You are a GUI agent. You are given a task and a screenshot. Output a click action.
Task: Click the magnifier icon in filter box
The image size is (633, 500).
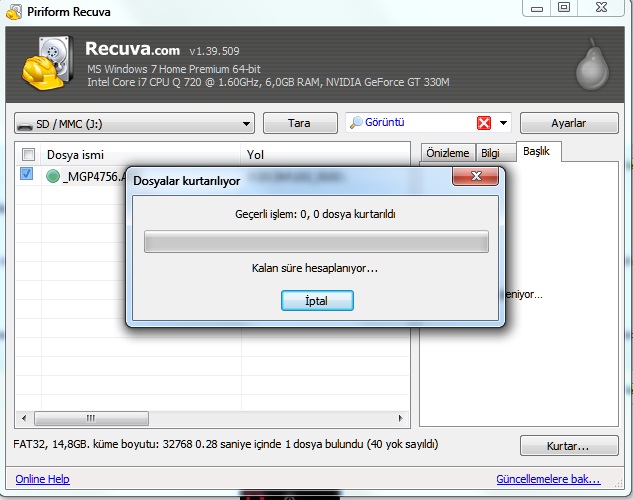(x=356, y=122)
